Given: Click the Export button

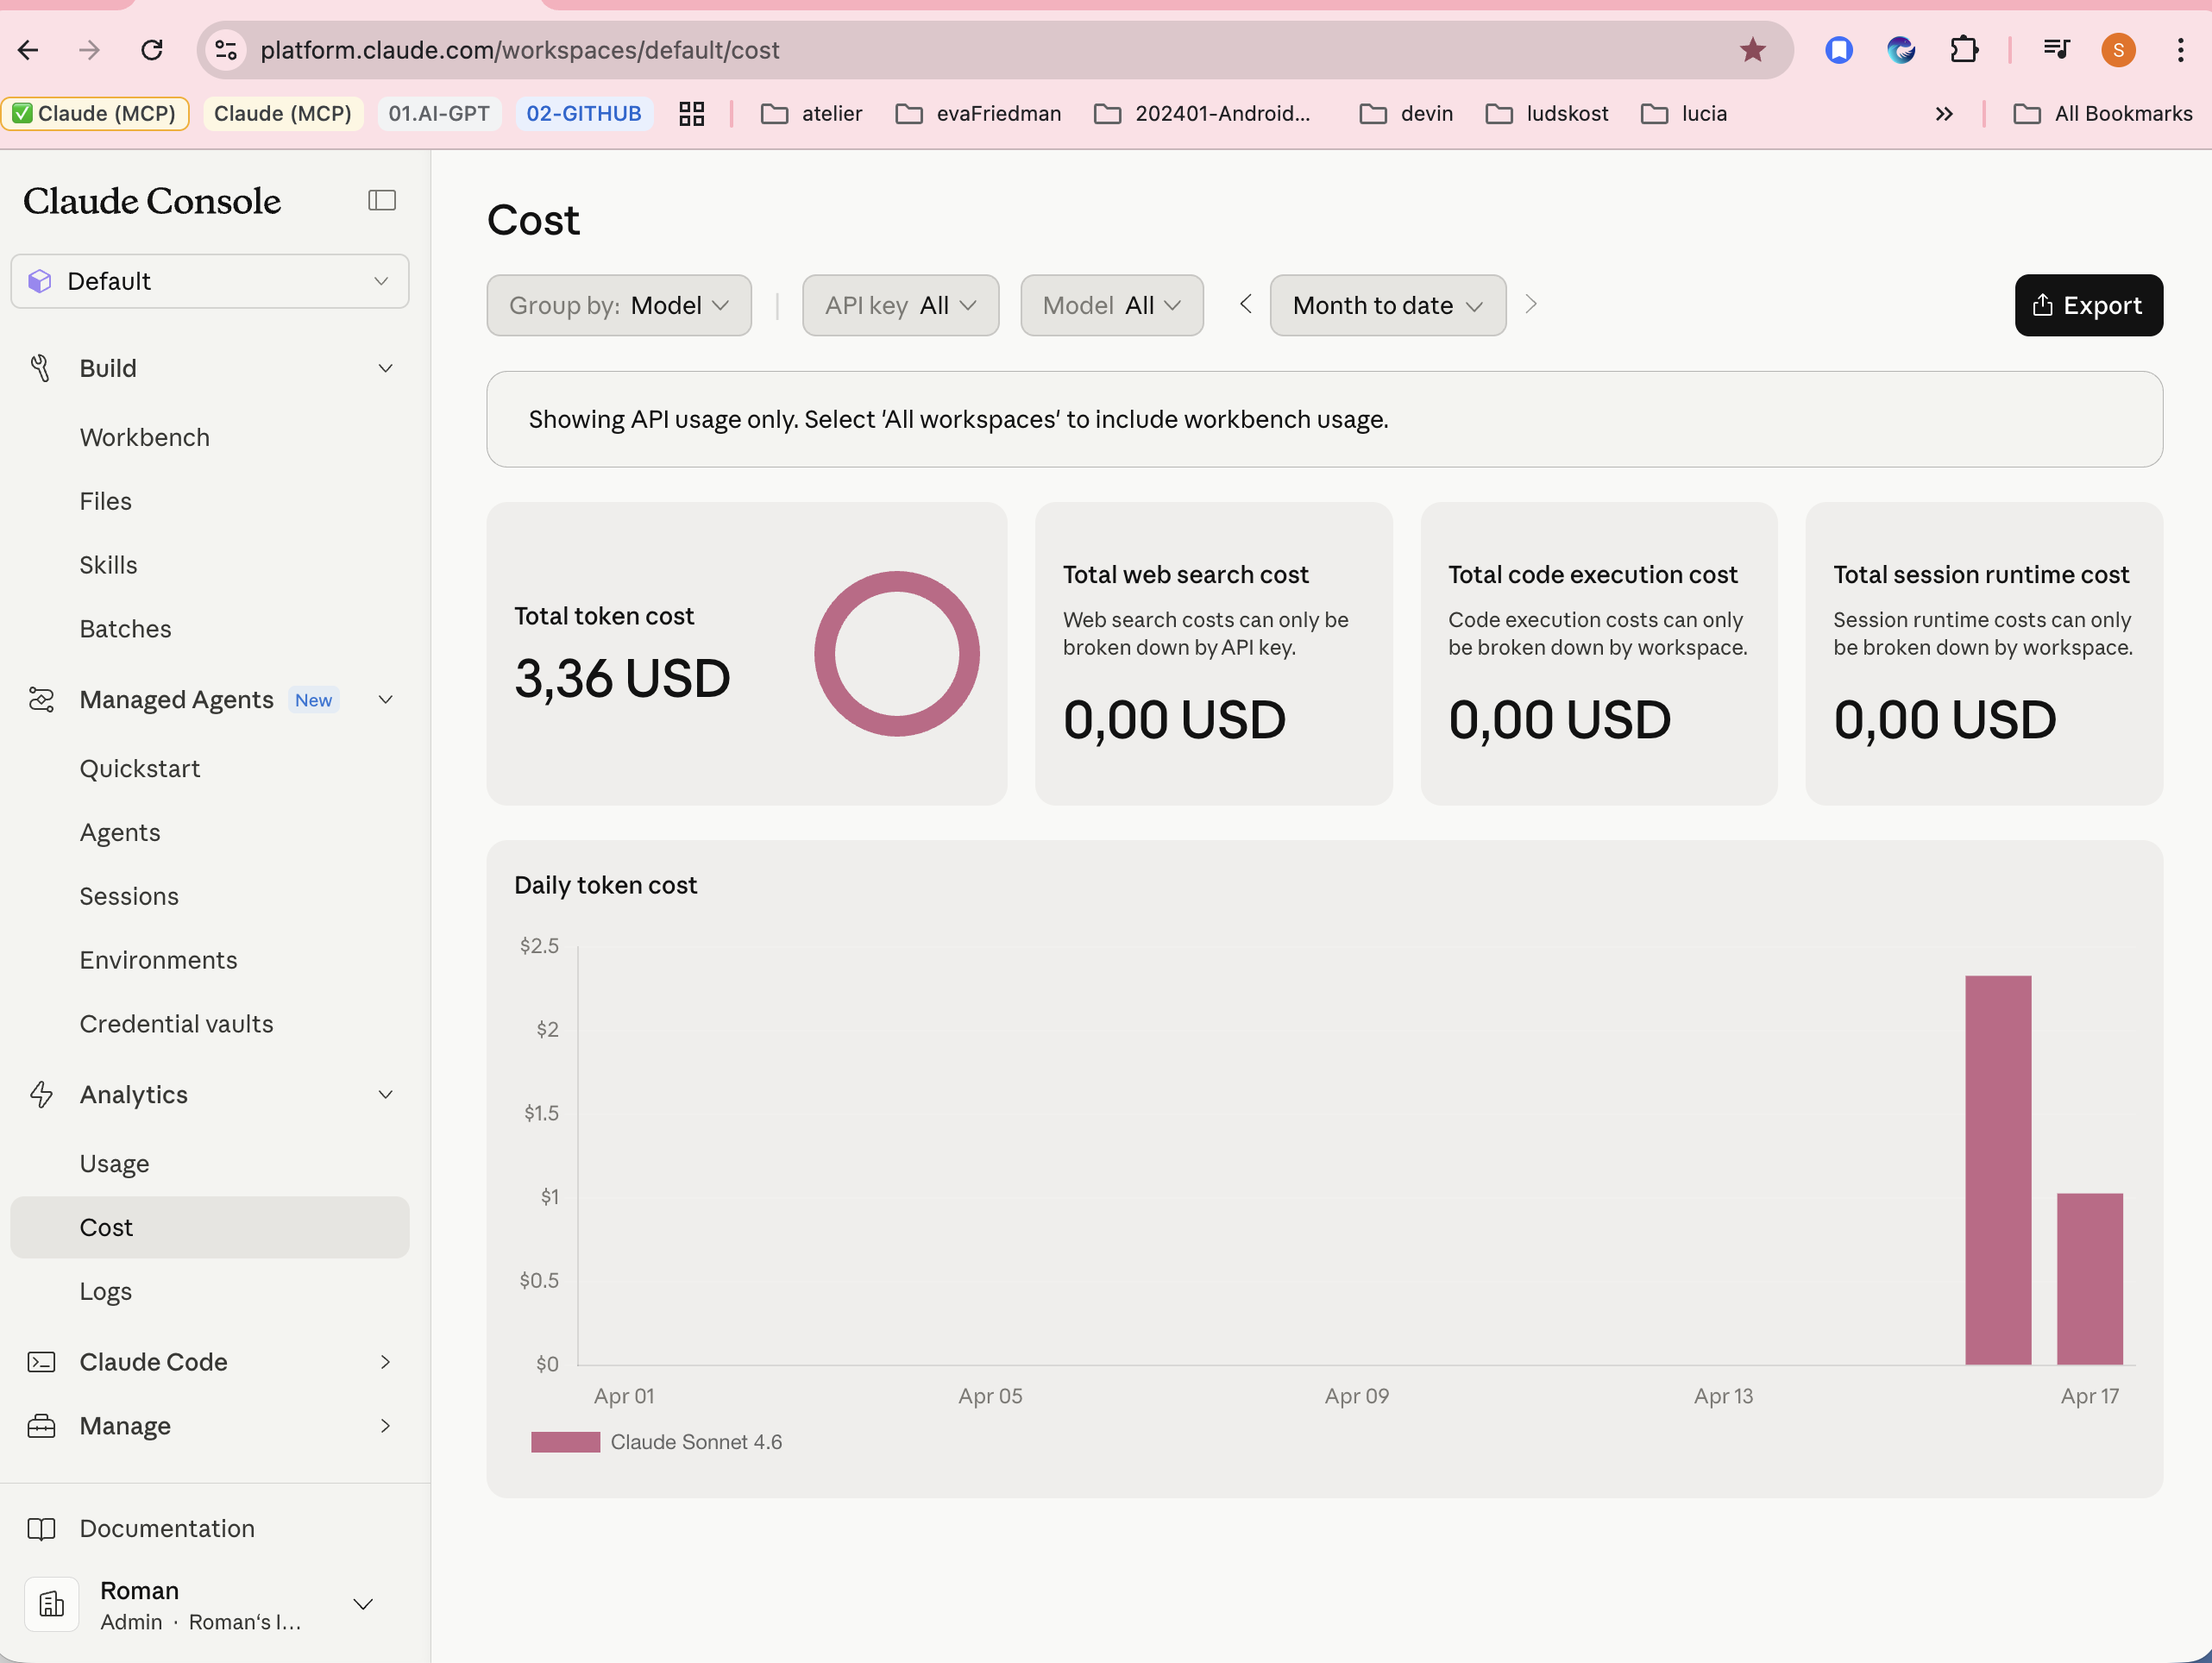Looking at the screenshot, I should 2088,305.
